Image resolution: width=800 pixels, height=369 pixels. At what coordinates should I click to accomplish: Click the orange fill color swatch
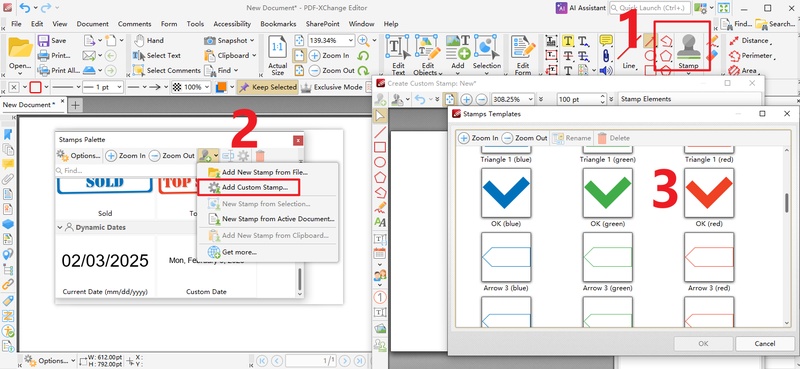221,87
